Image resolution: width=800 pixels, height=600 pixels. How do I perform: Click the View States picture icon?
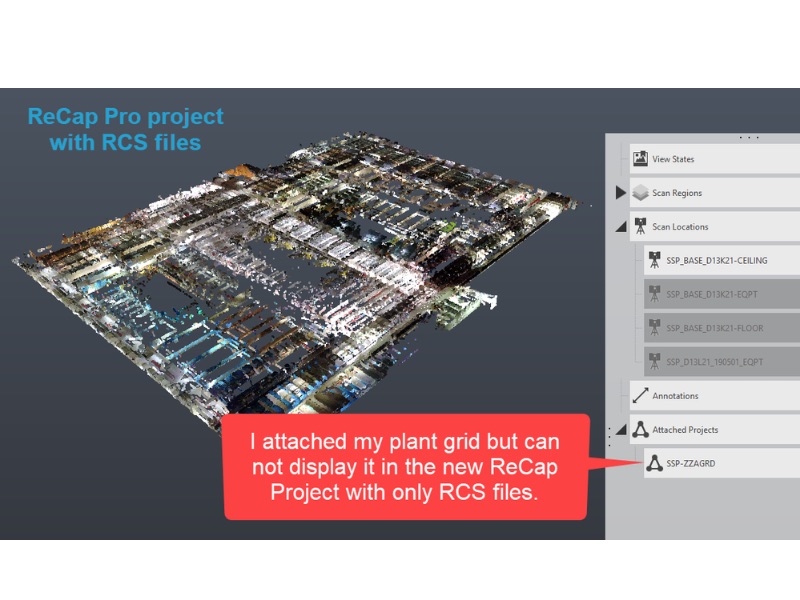pyautogui.click(x=640, y=159)
